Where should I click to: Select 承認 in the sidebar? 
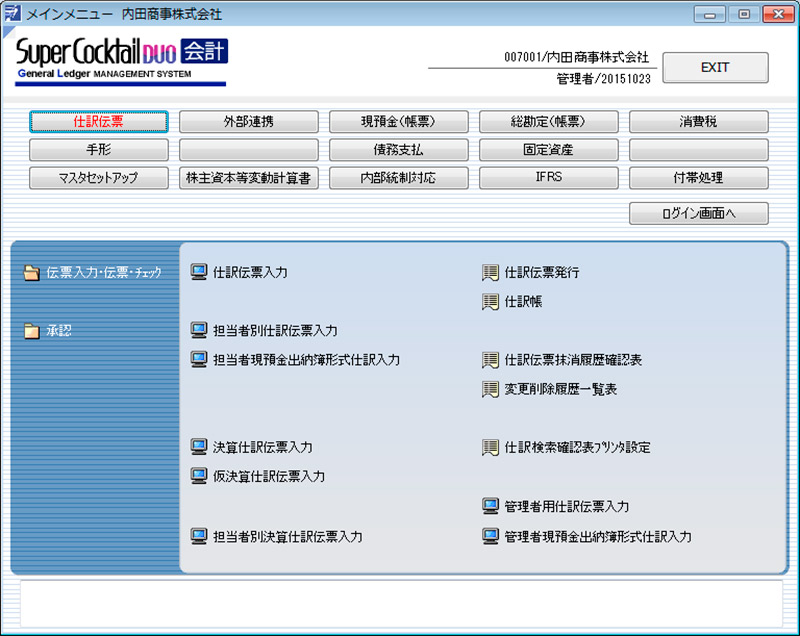(59, 331)
